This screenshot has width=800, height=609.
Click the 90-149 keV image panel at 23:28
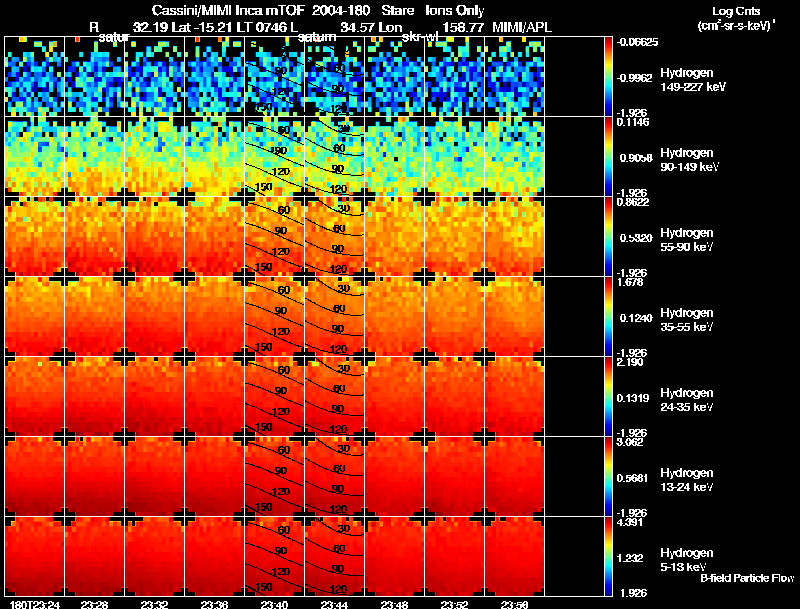click(x=94, y=157)
